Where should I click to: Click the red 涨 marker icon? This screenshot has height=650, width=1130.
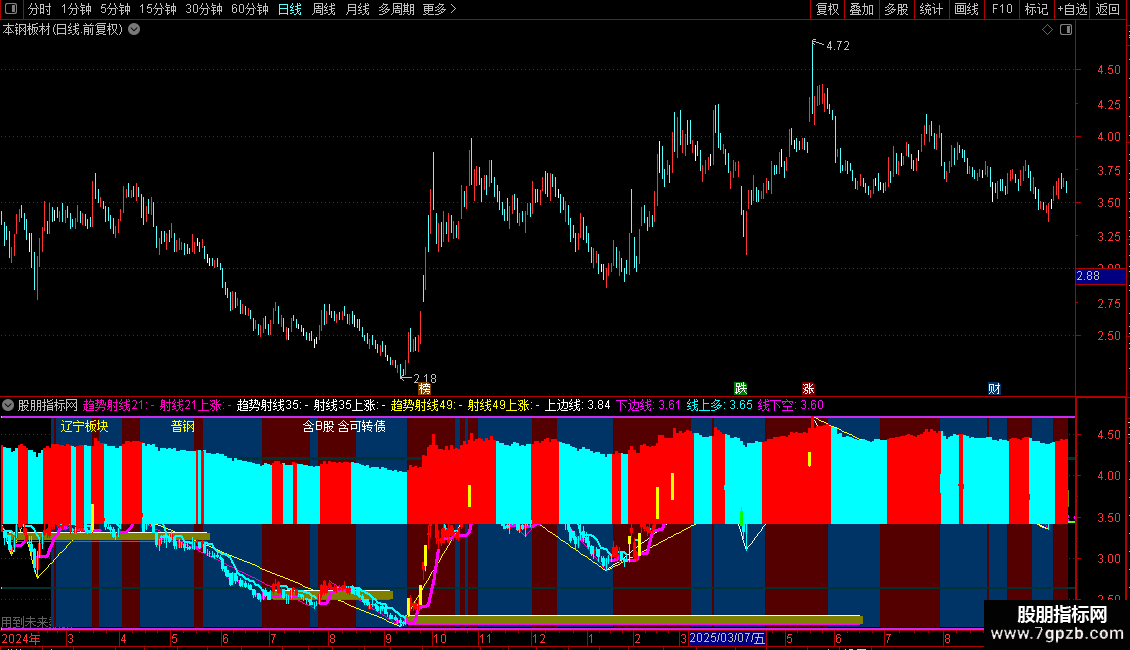click(808, 389)
